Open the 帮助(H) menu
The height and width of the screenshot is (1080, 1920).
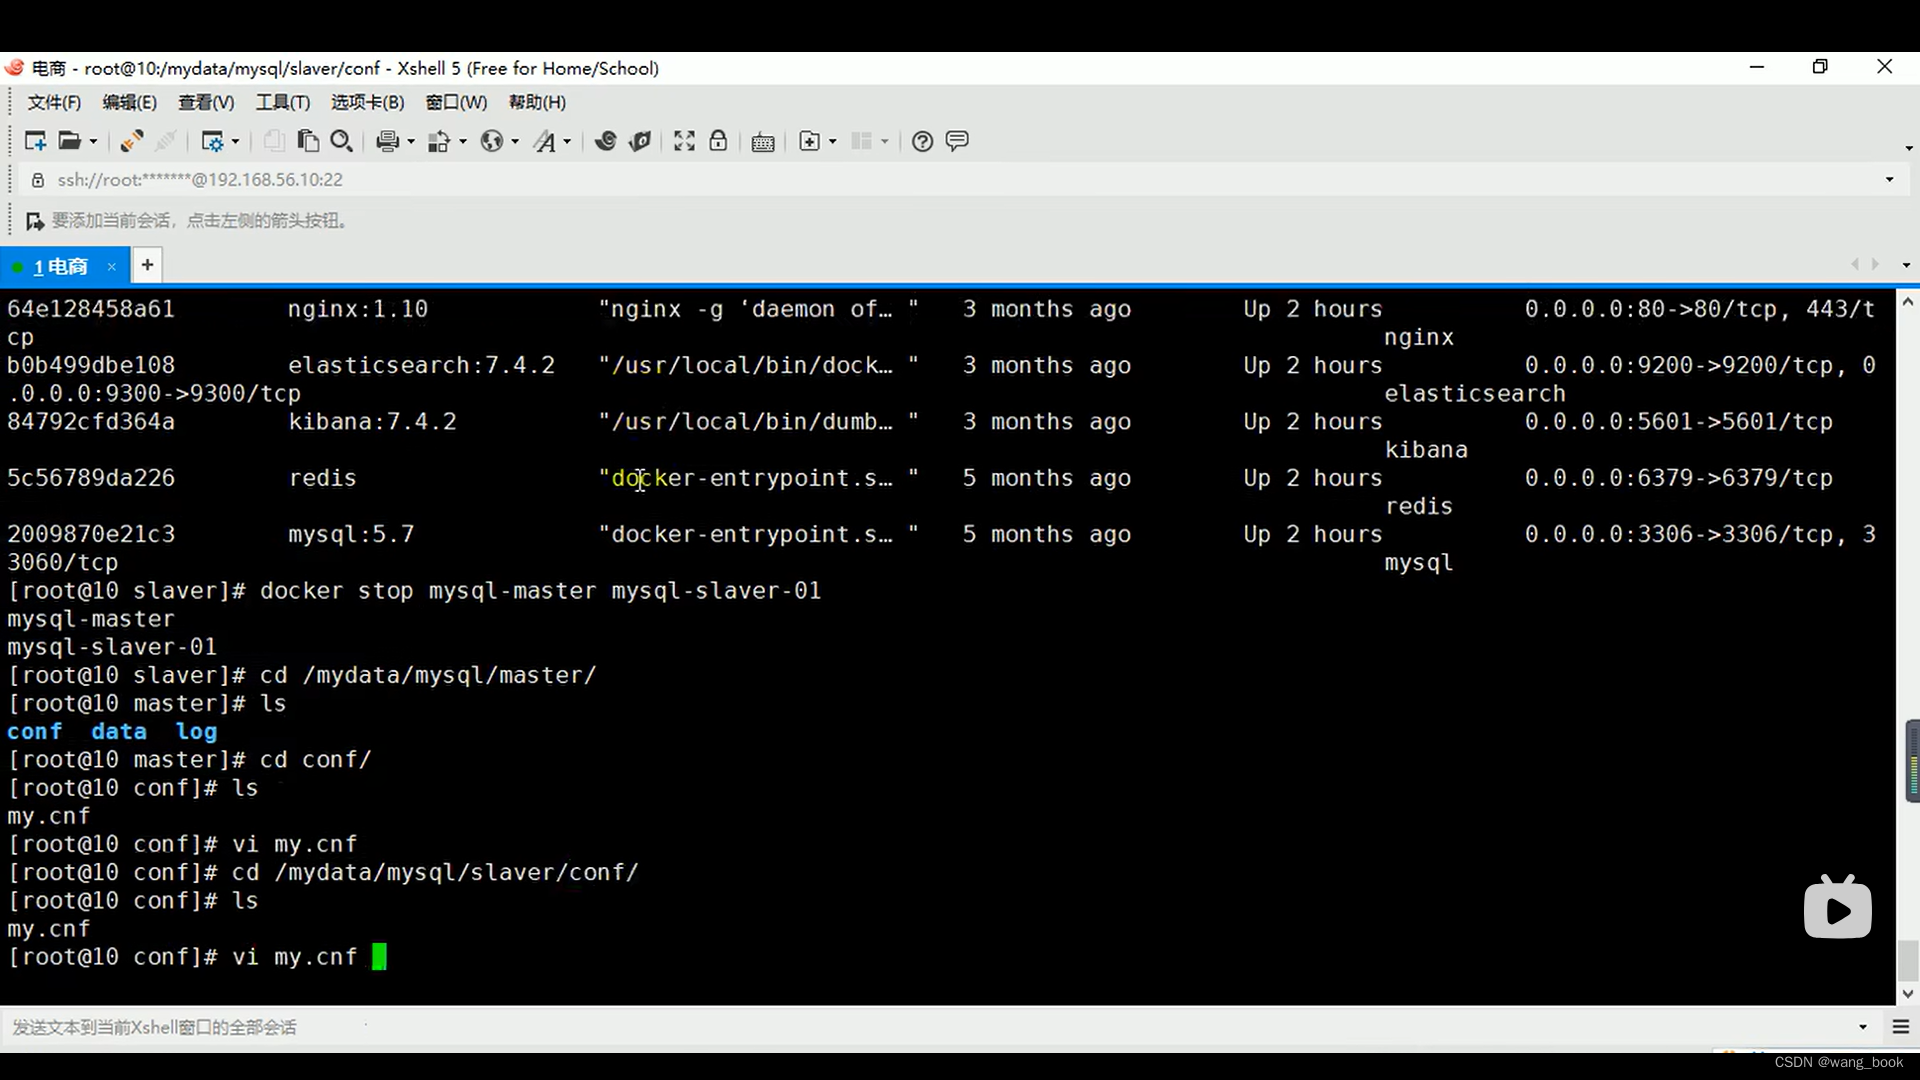pyautogui.click(x=537, y=102)
